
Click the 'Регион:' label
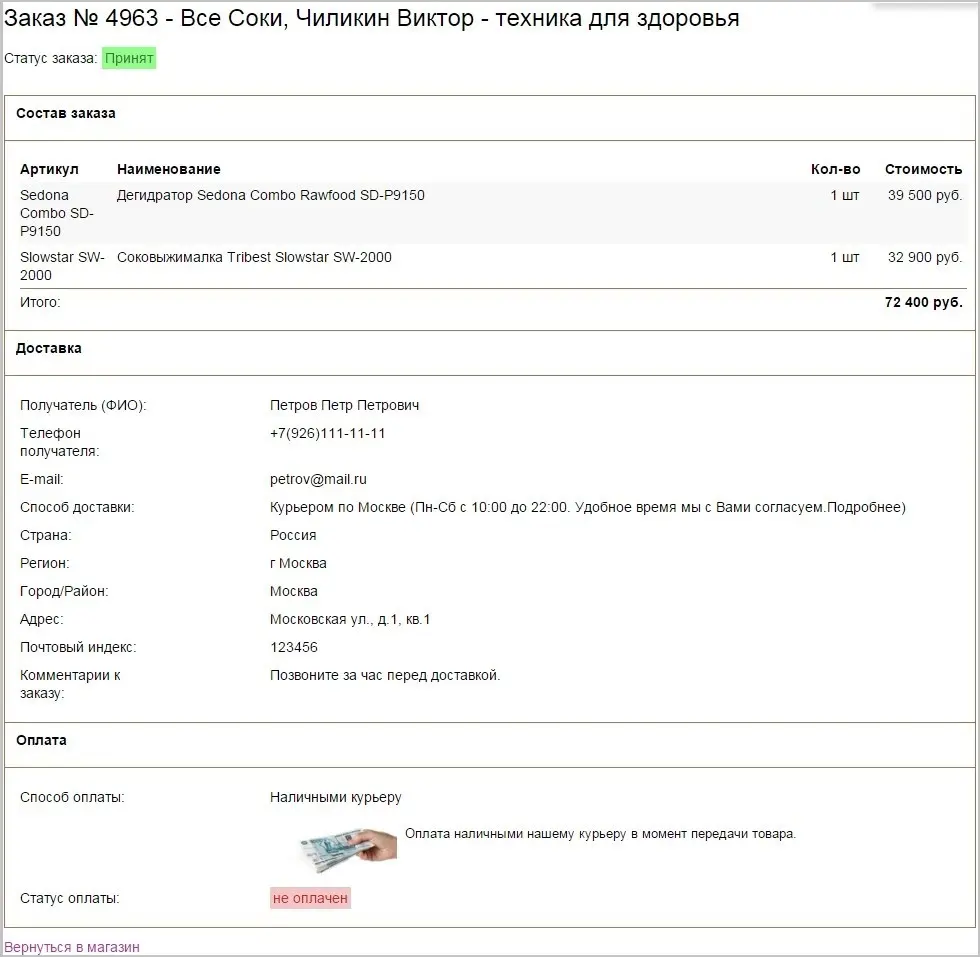coord(44,563)
